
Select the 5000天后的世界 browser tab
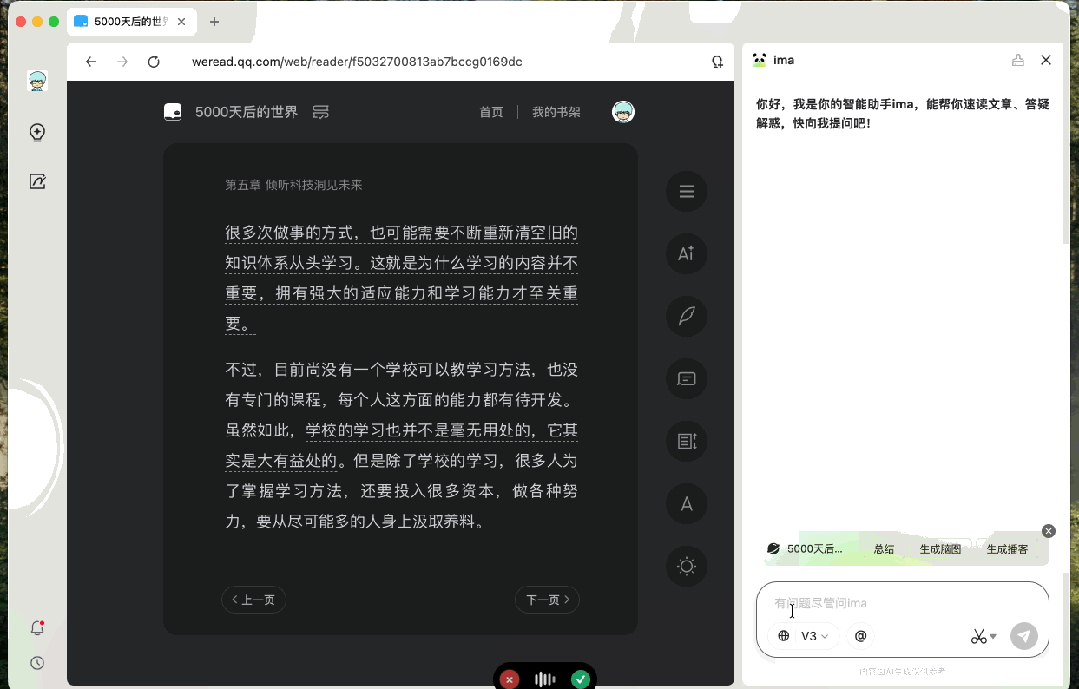coord(131,21)
